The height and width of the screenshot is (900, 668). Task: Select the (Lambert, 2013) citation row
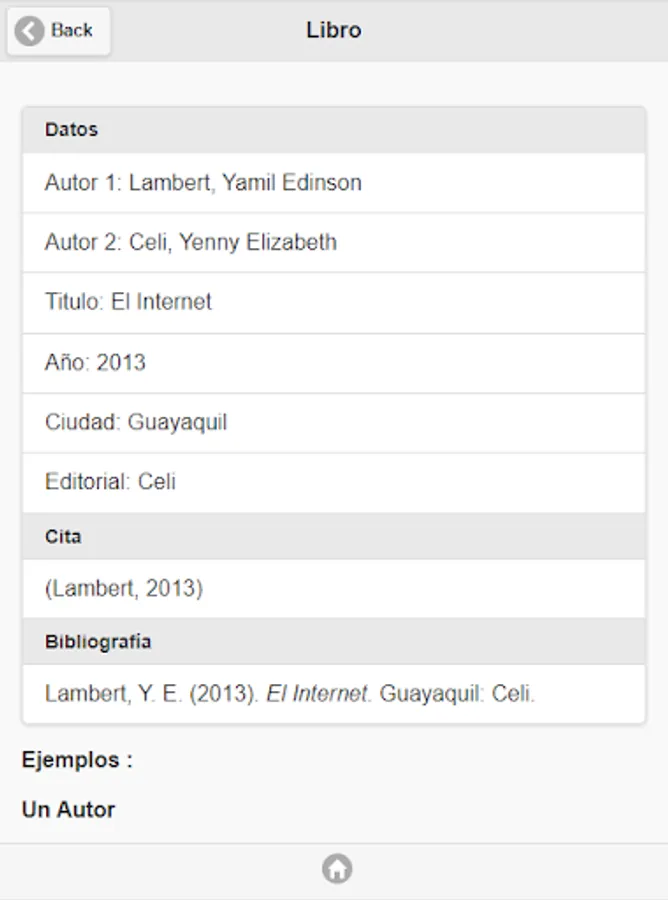pos(124,589)
